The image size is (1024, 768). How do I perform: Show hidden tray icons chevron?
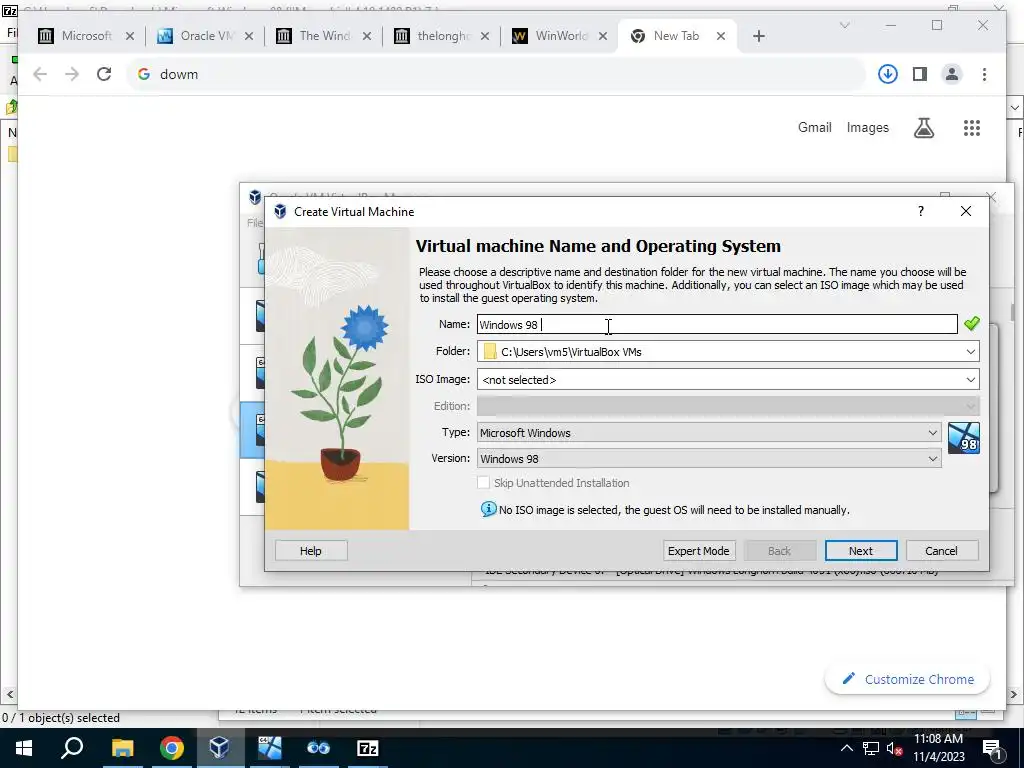pyautogui.click(x=846, y=748)
